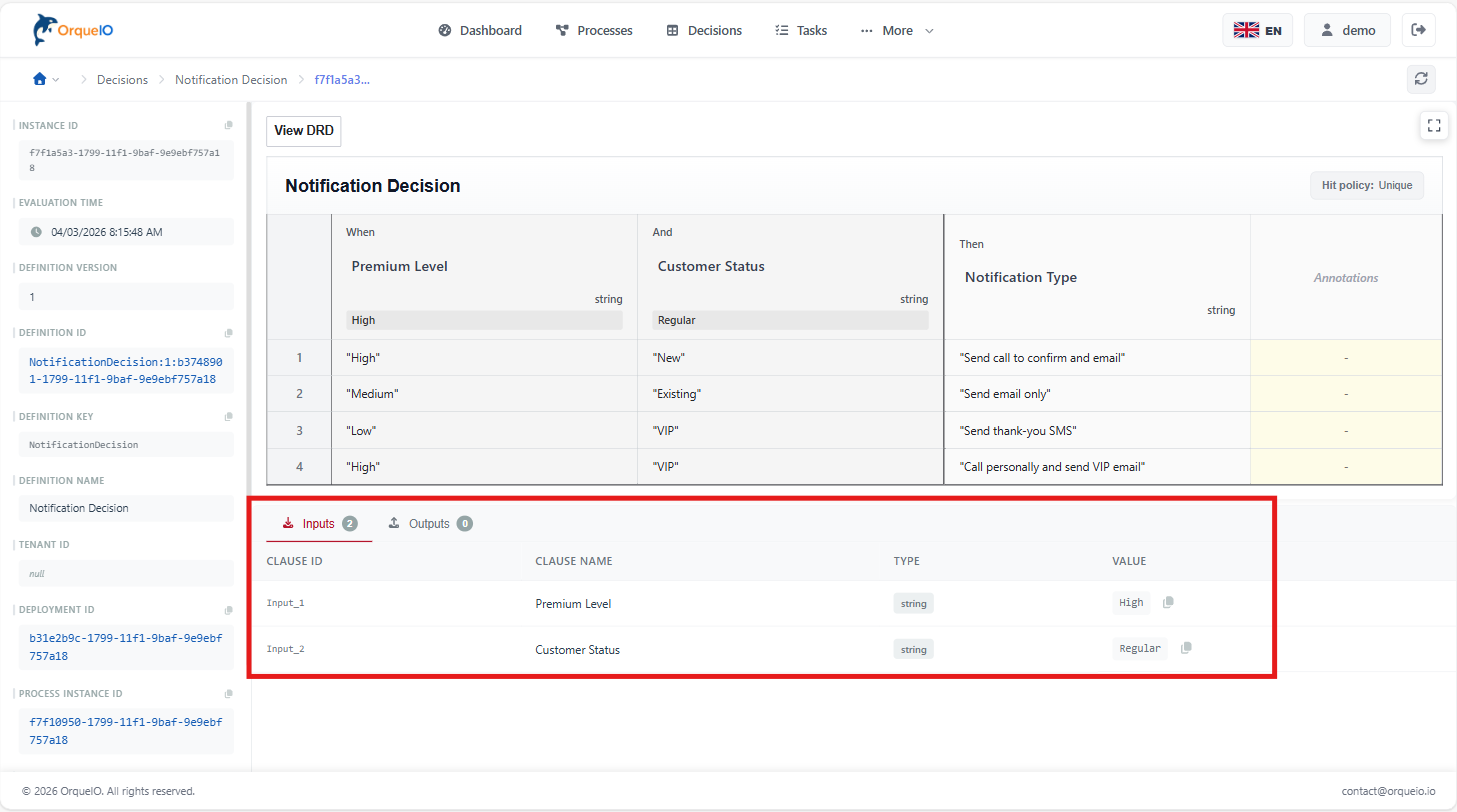This screenshot has height=812, width=1457.
Task: Expand the More menu dropdown
Action: [897, 31]
